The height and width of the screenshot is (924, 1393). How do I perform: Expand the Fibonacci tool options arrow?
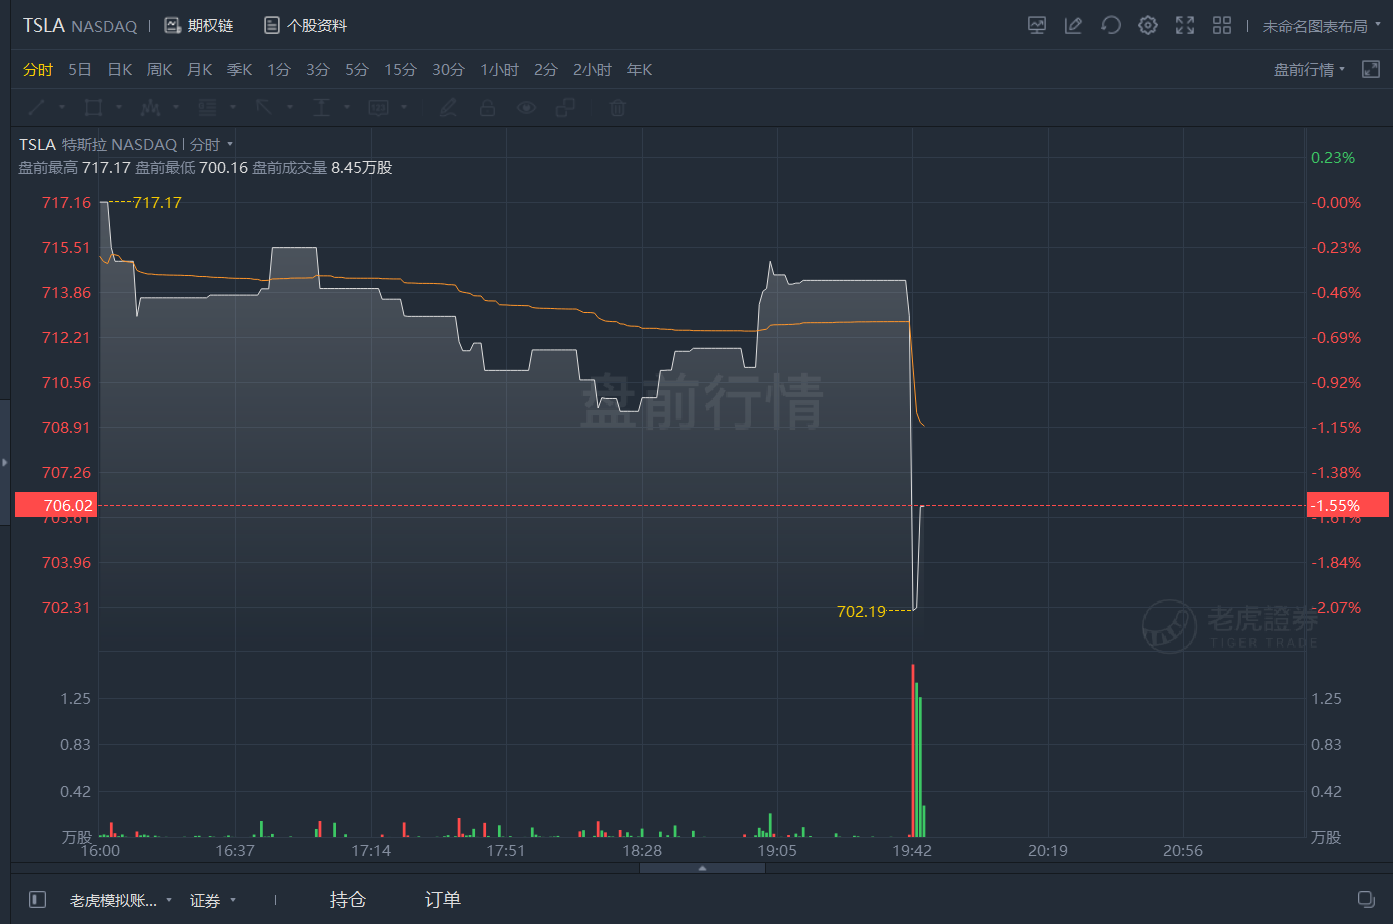233,107
